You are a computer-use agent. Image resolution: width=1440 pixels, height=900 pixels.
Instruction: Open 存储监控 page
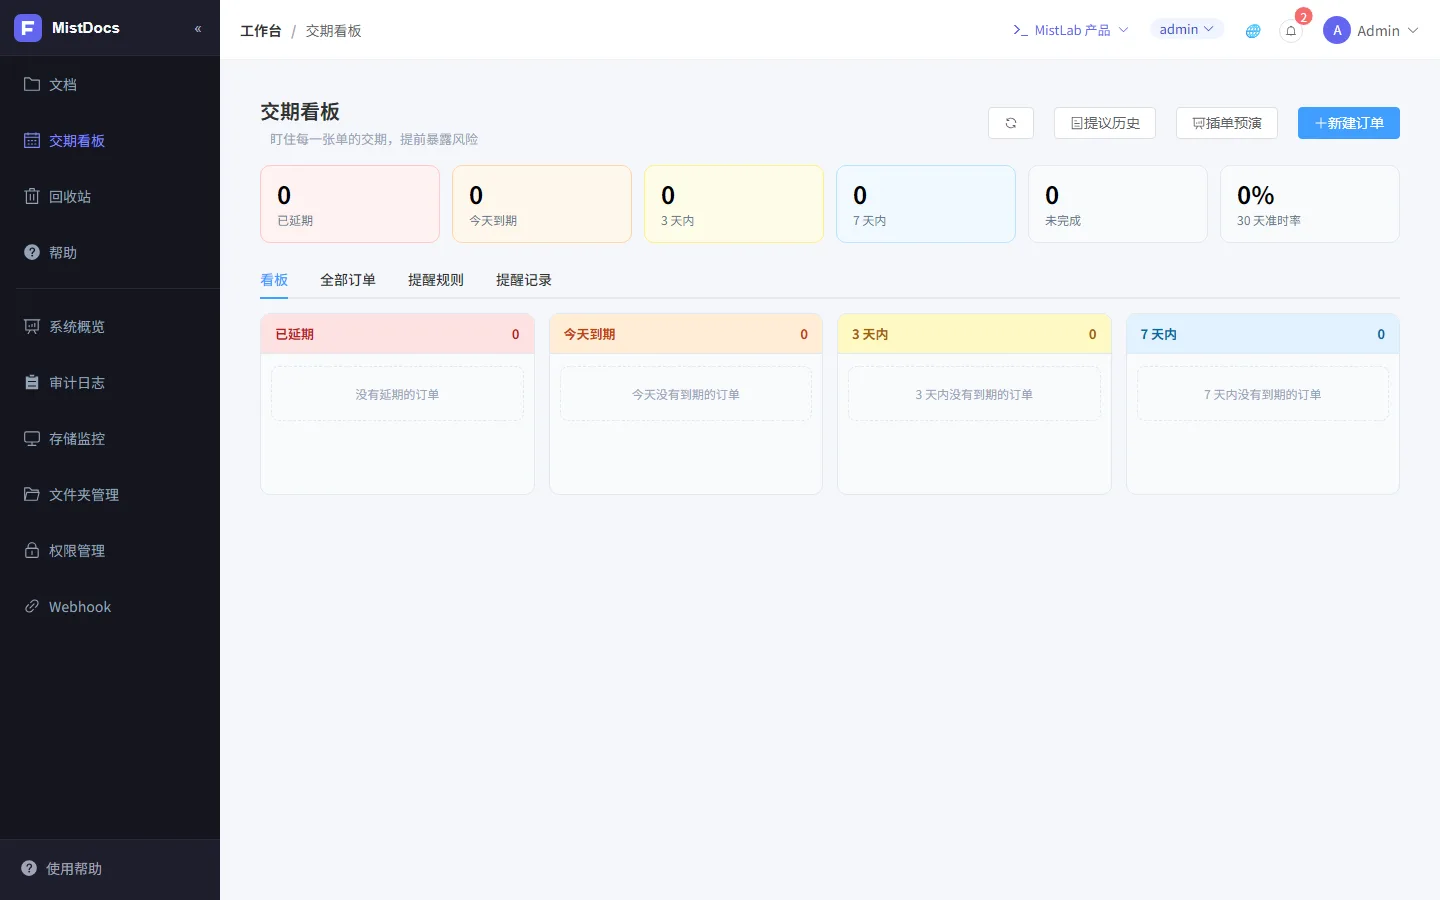[110, 439]
